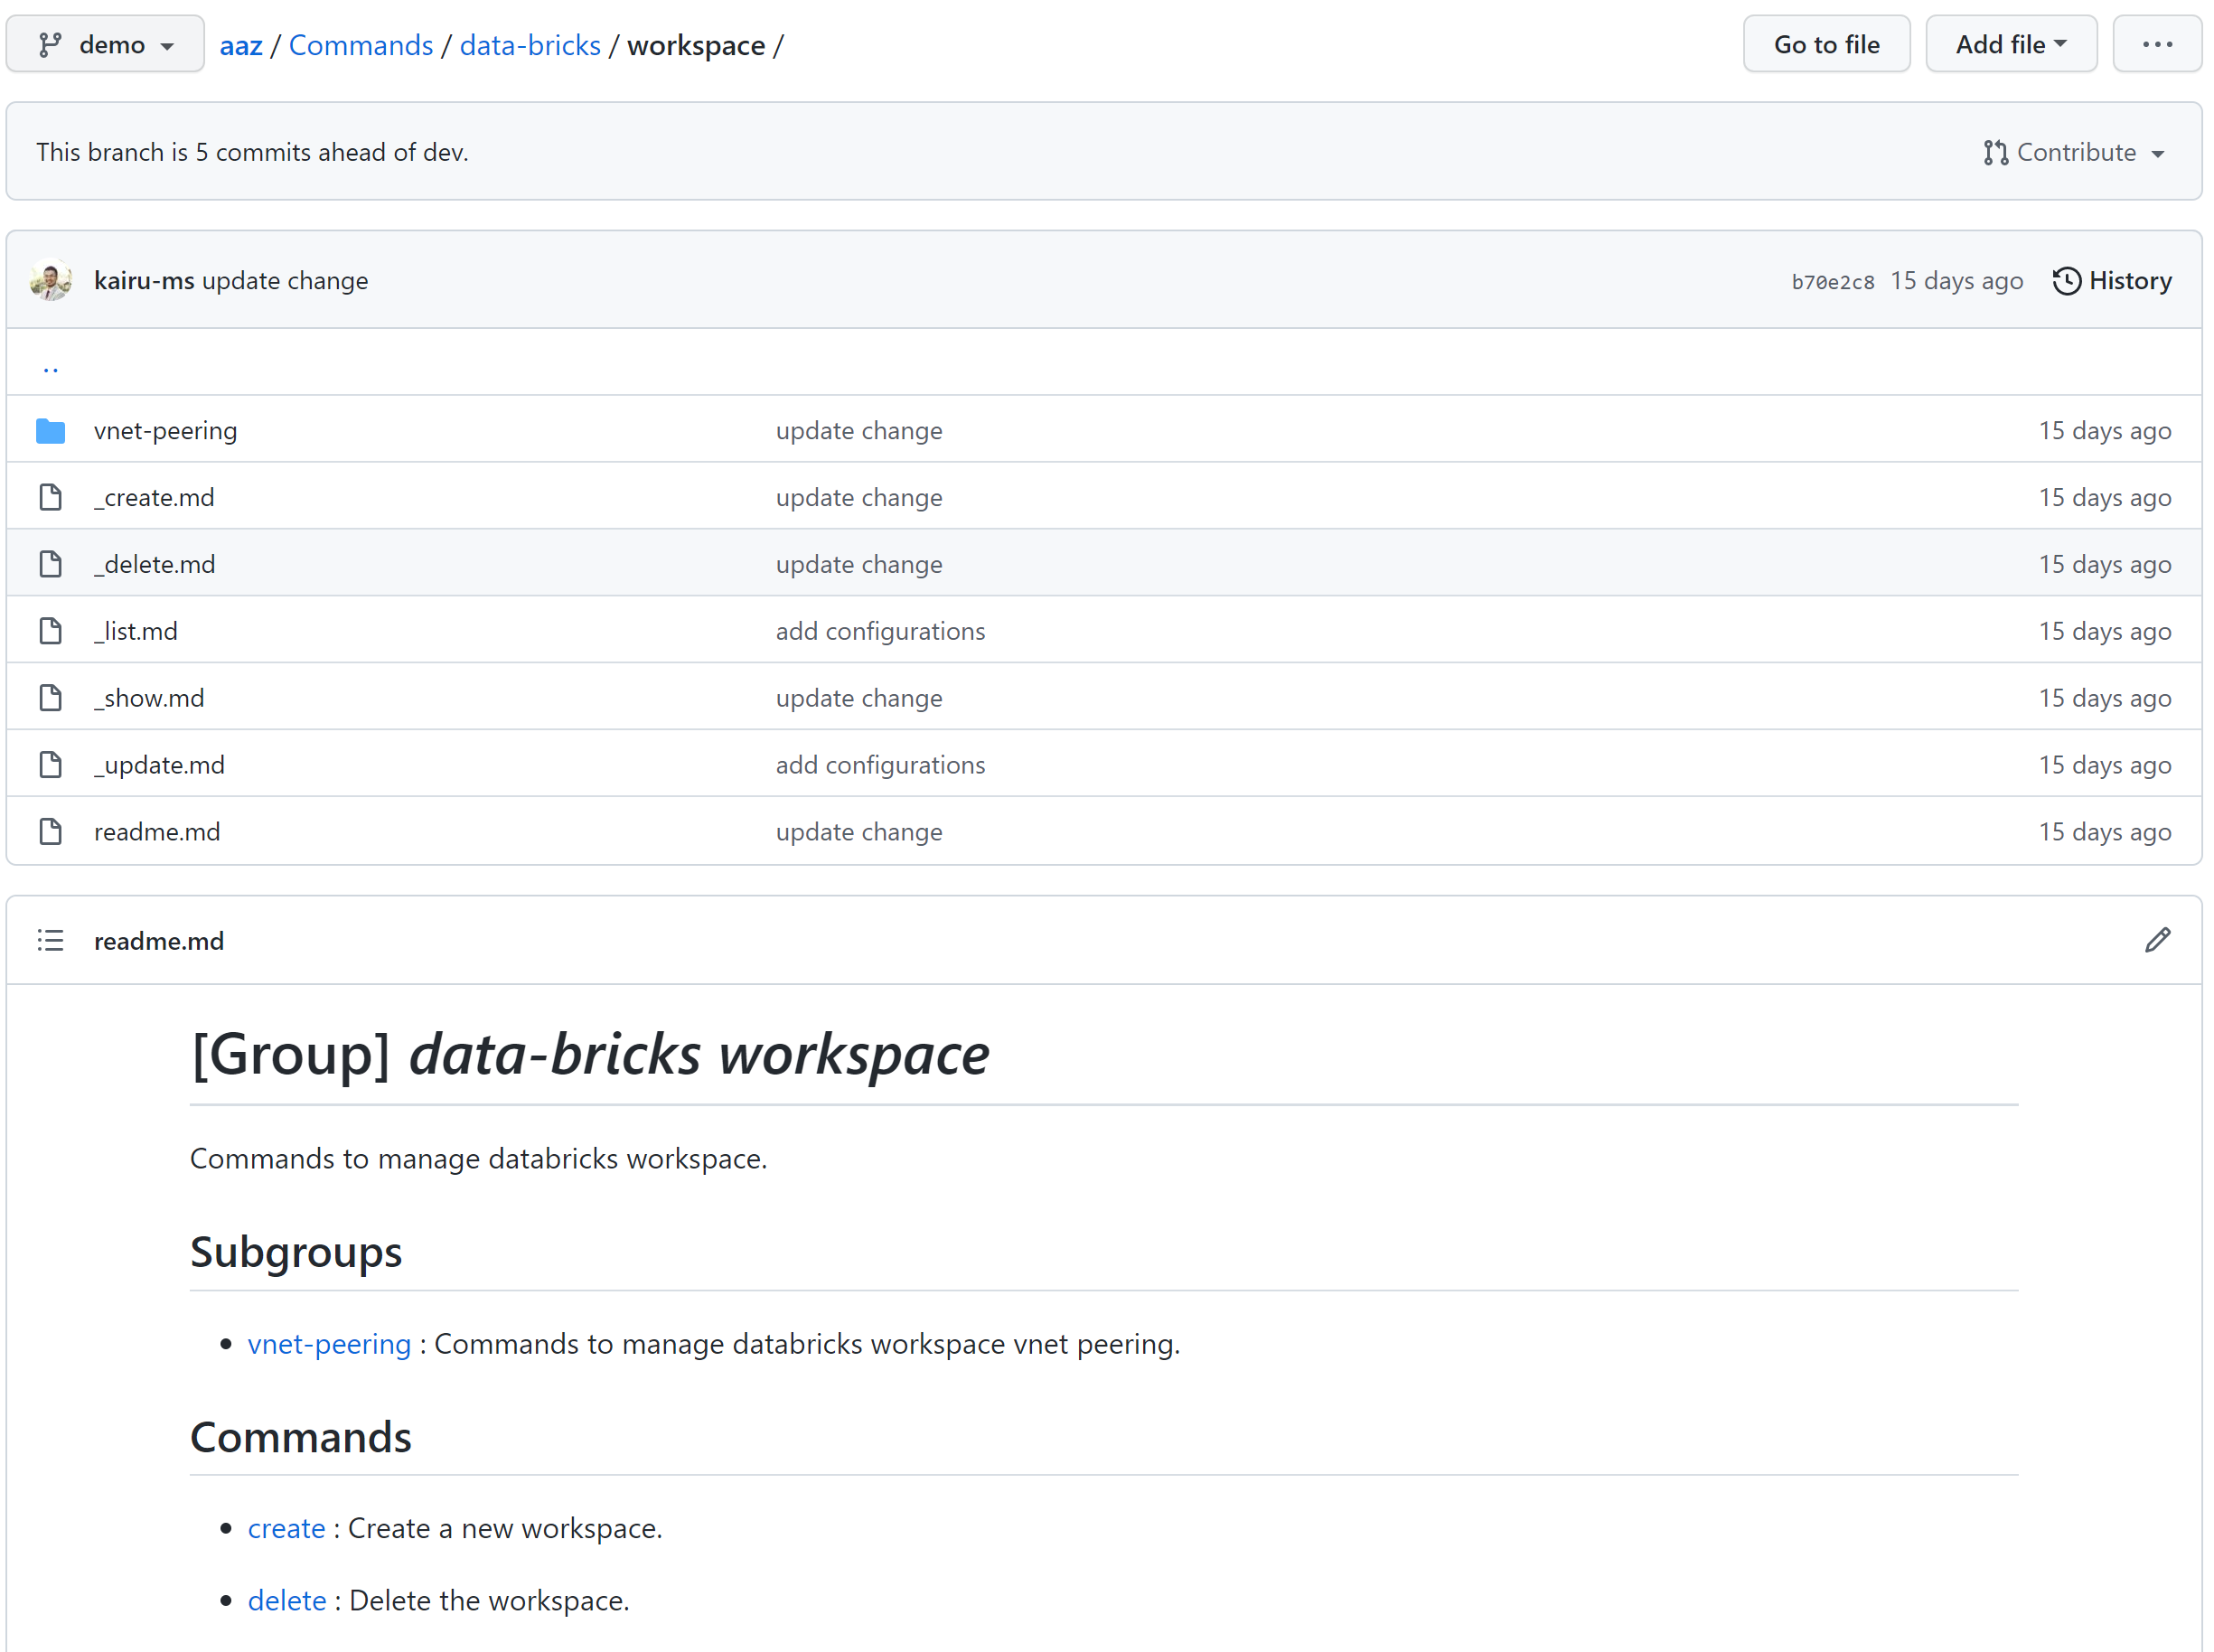This screenshot has width=2214, height=1652.
Task: Open the vnet-peering folder
Action: click(x=165, y=431)
